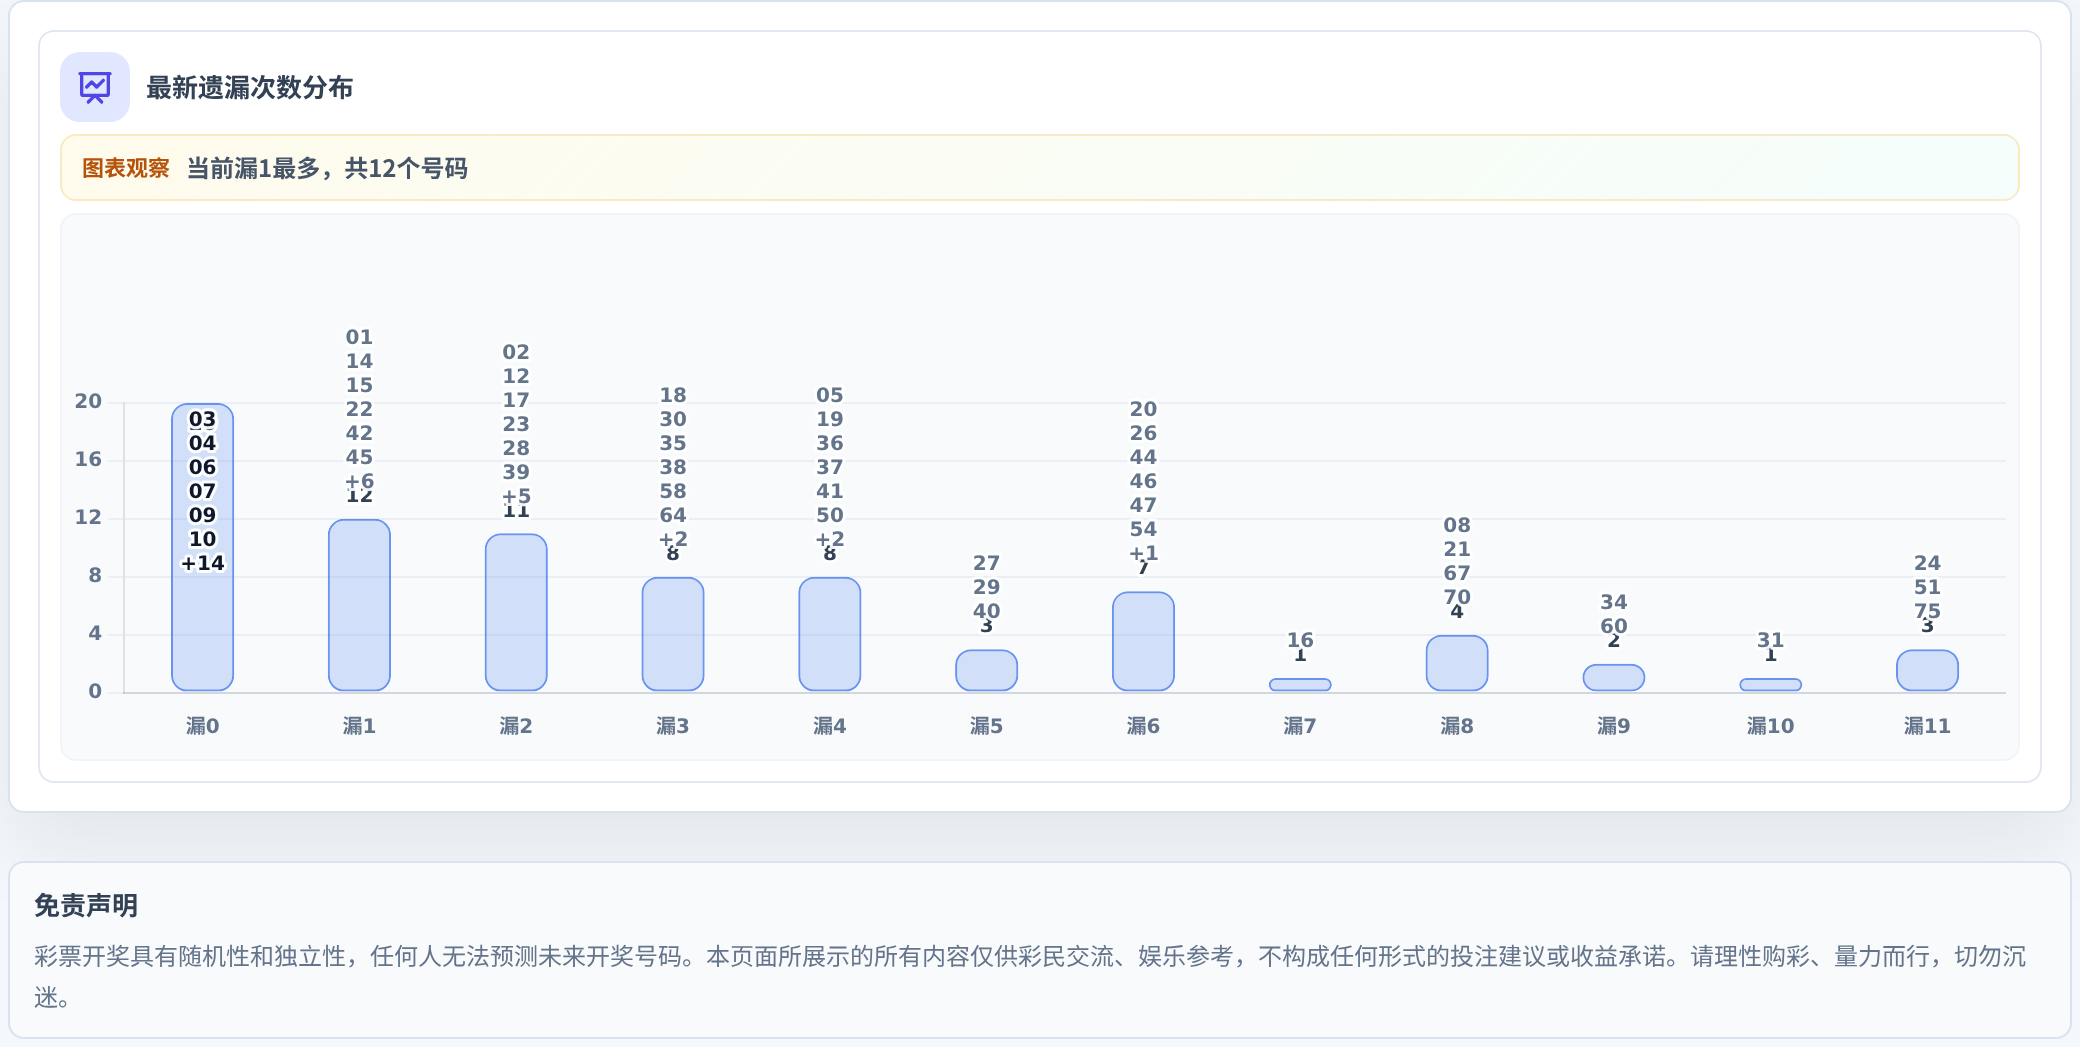2080x1047 pixels.
Task: Click the 漏5 x-axis label
Action: [986, 726]
